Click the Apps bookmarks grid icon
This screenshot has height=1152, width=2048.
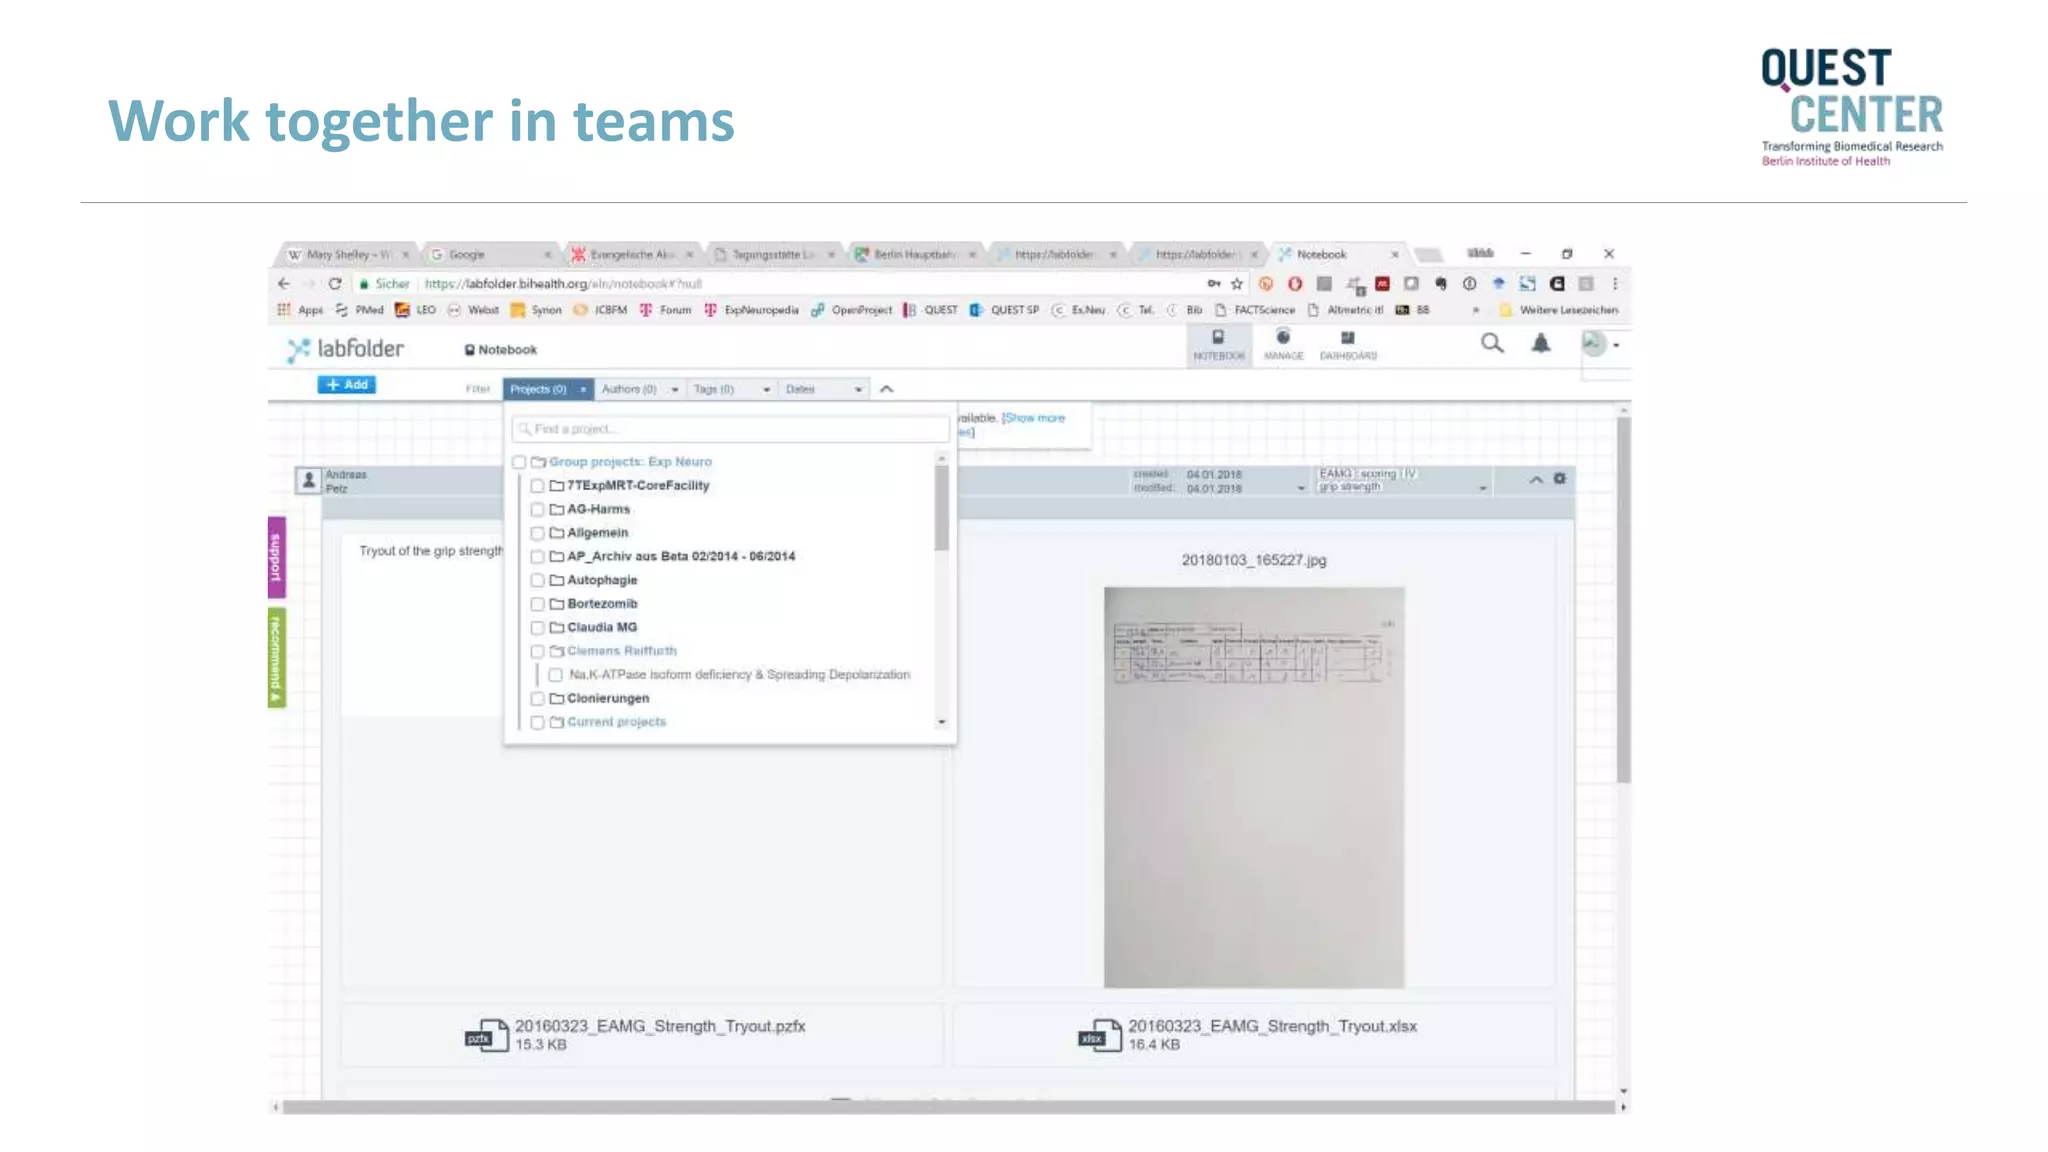pyautogui.click(x=284, y=310)
